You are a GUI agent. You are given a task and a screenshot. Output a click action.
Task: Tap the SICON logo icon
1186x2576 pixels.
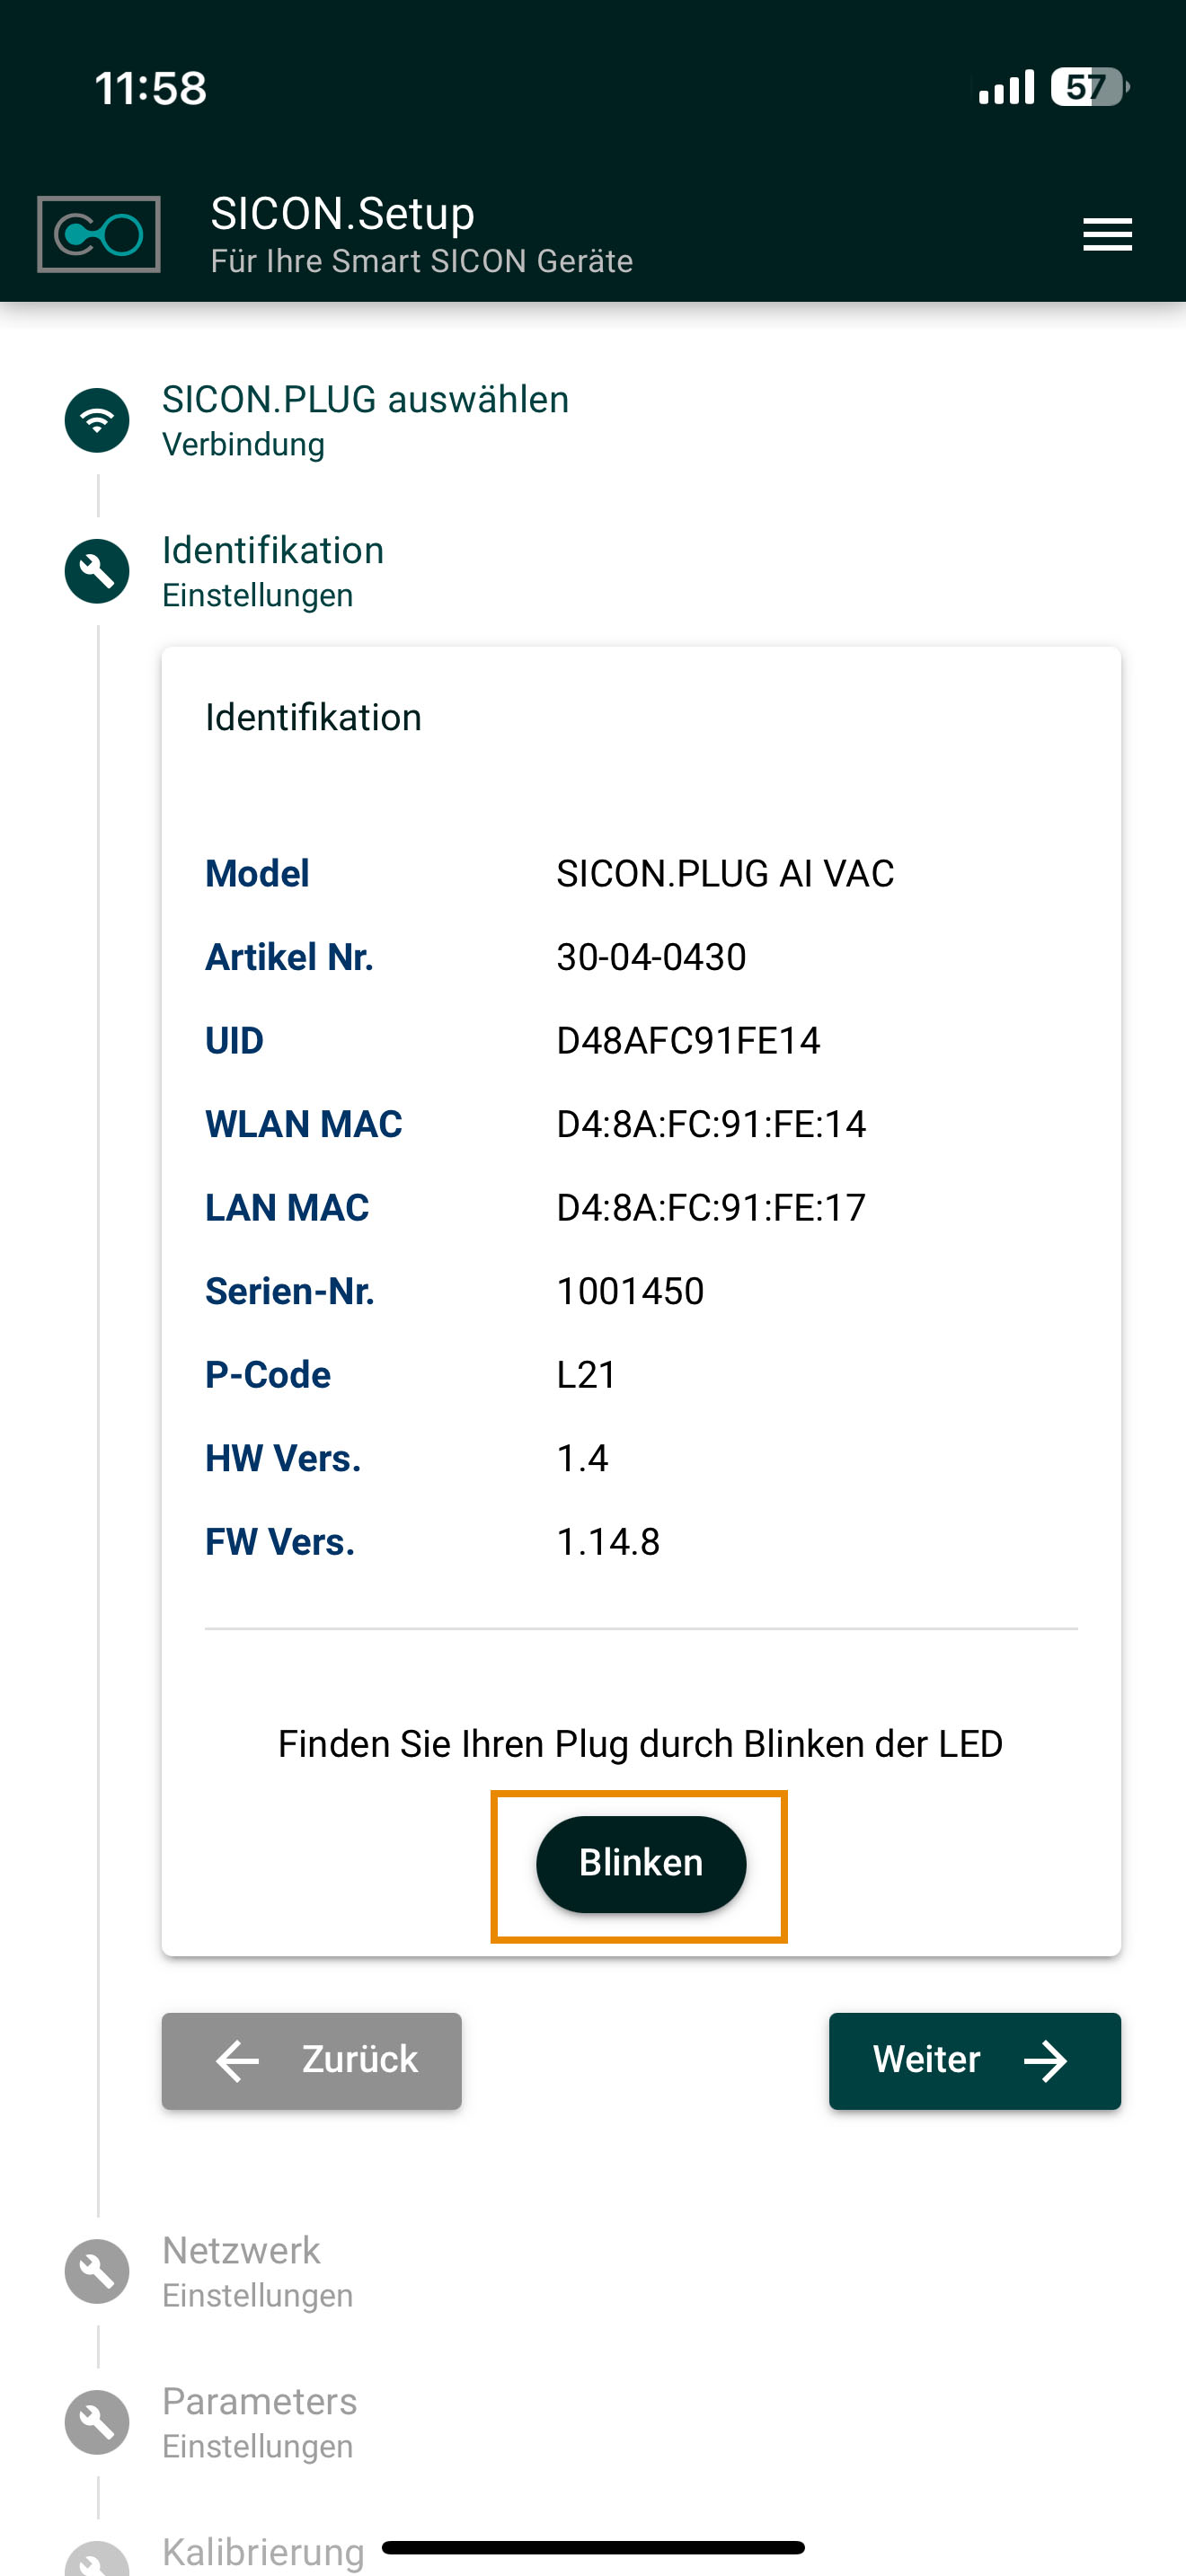98,235
